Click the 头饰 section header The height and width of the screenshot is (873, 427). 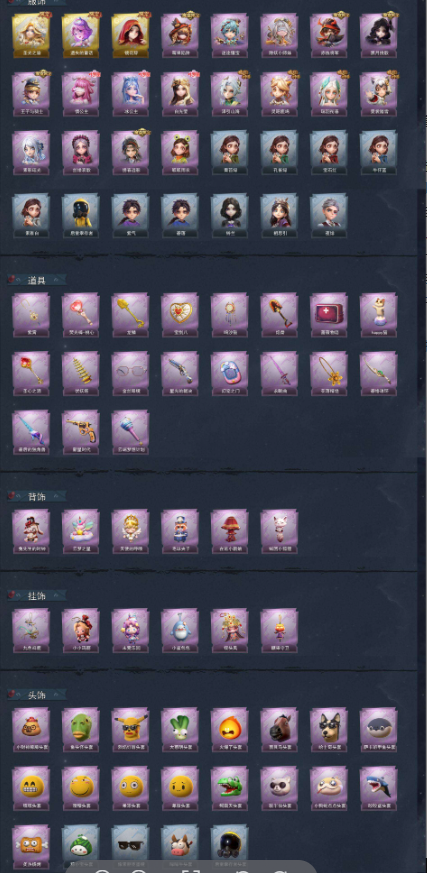click(37, 694)
